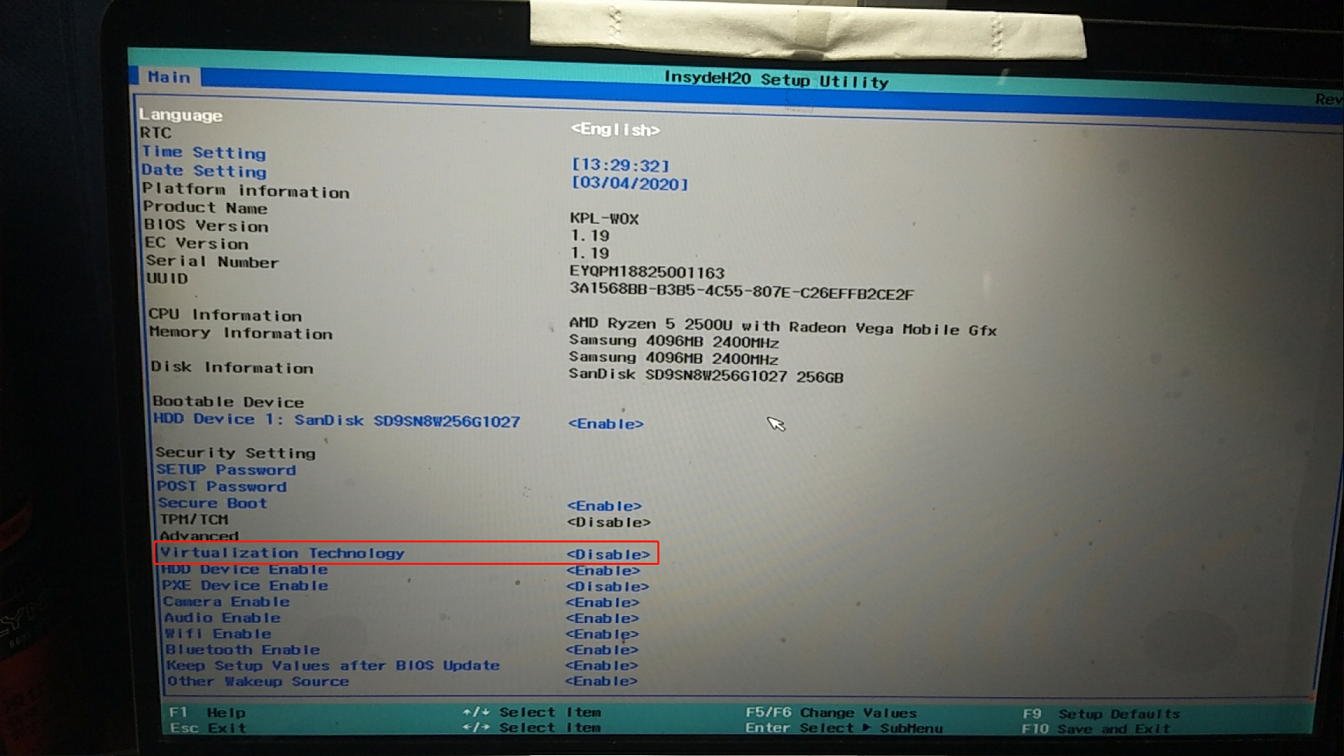The width and height of the screenshot is (1344, 756).
Task: Select Other Wakeup Source setting
Action: click(258, 681)
